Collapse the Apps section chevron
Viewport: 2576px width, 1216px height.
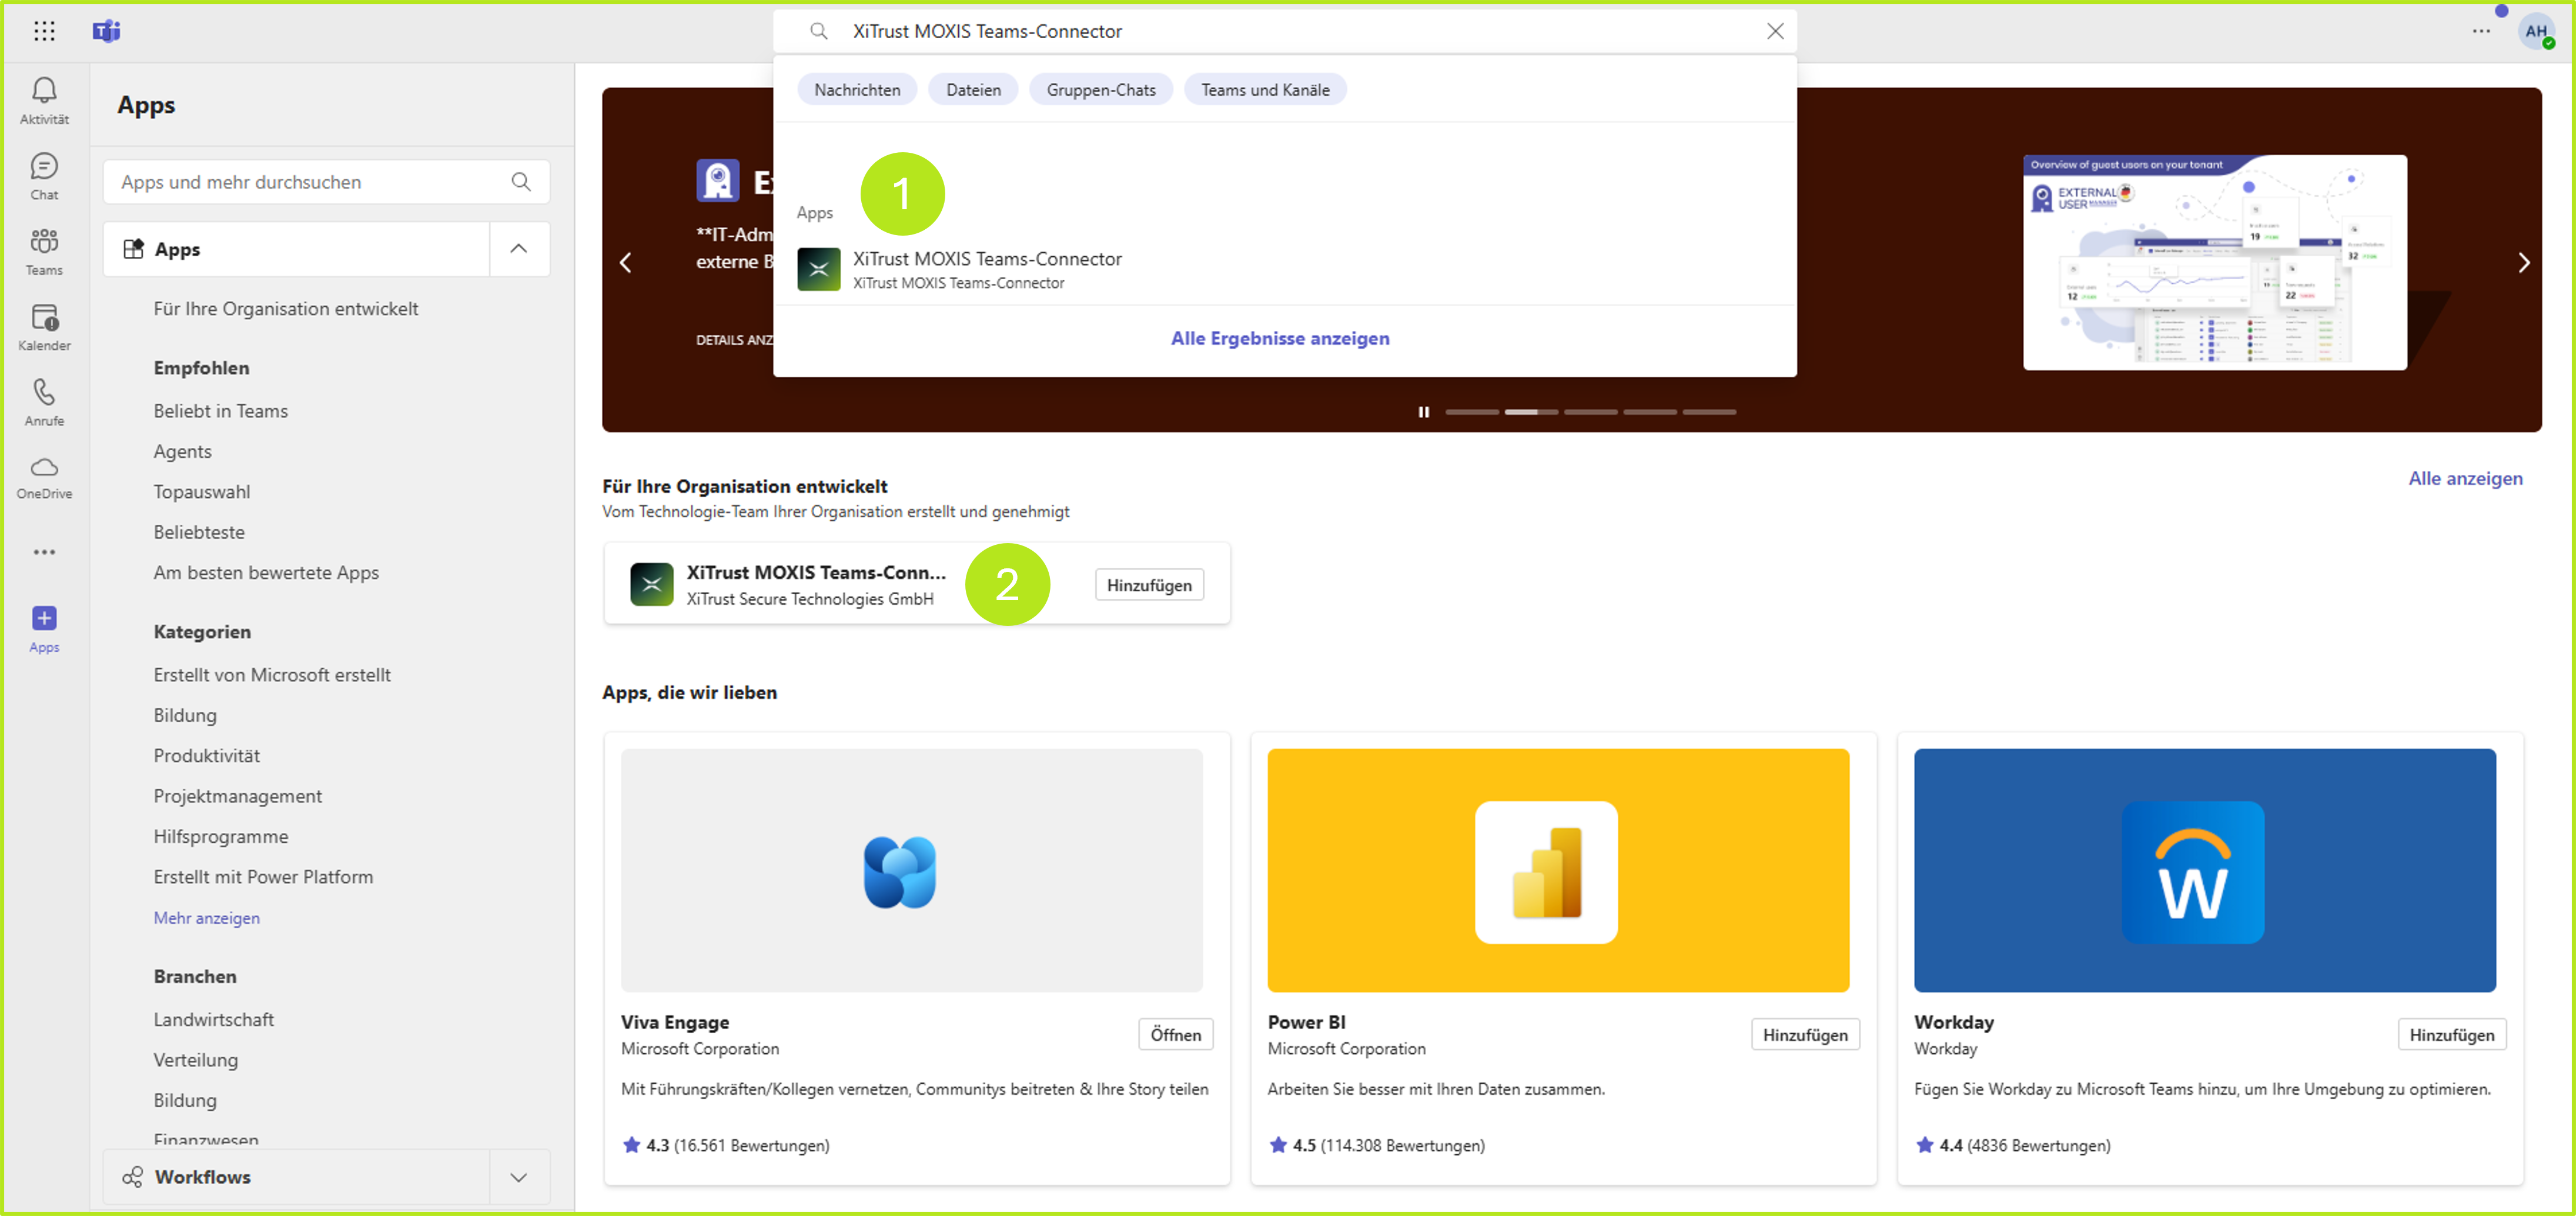(518, 249)
